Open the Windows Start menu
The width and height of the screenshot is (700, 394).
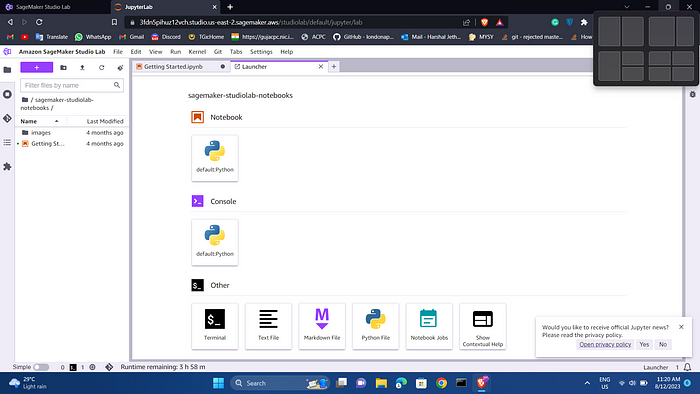coord(218,383)
